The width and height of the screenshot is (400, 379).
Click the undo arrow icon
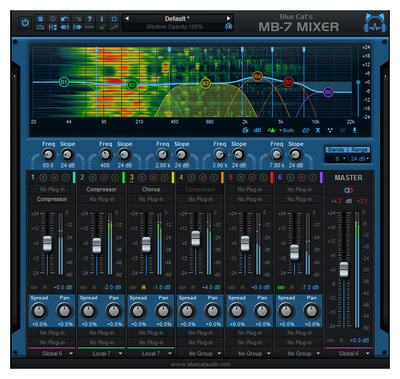click(x=65, y=19)
